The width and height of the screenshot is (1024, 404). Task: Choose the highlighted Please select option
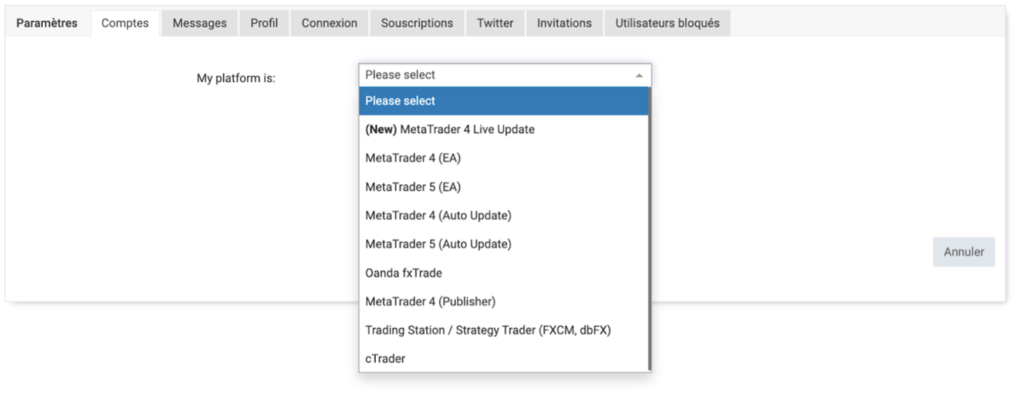tap(504, 101)
